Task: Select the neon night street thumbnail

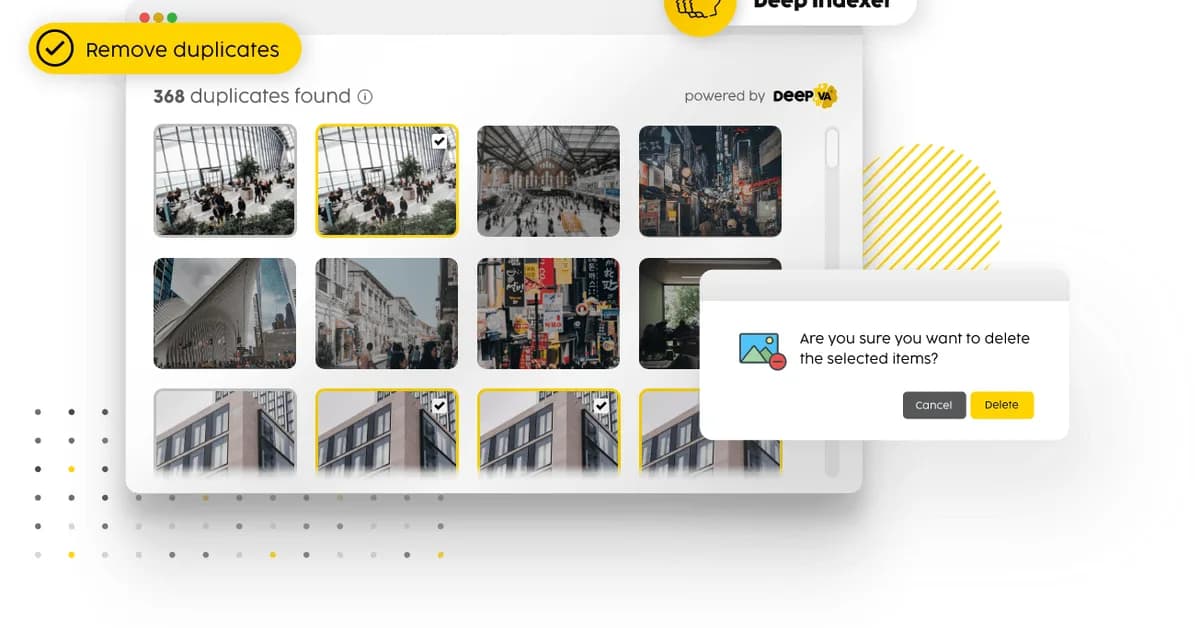Action: 710,181
